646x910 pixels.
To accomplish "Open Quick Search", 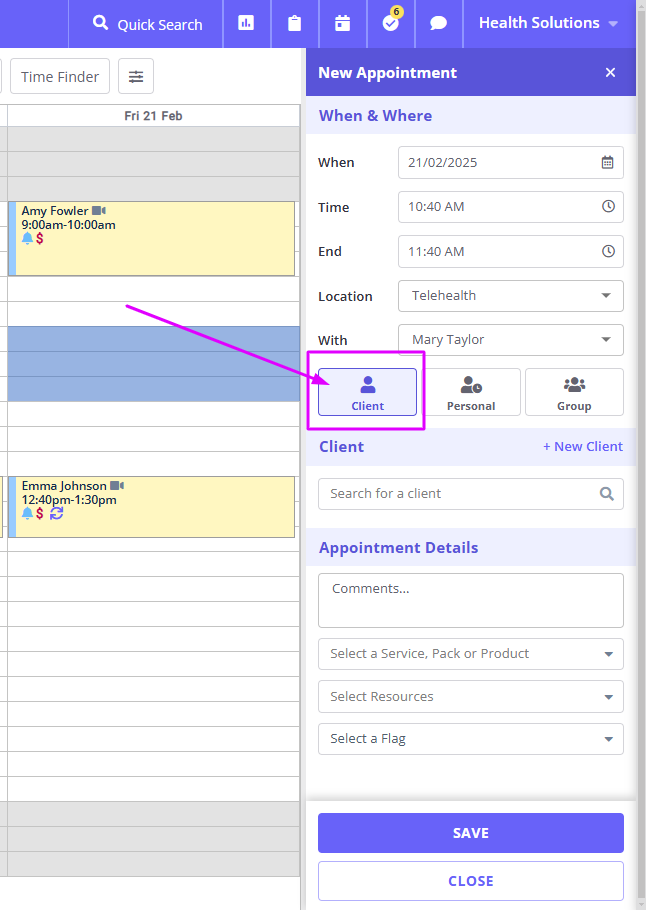I will pos(148,24).
